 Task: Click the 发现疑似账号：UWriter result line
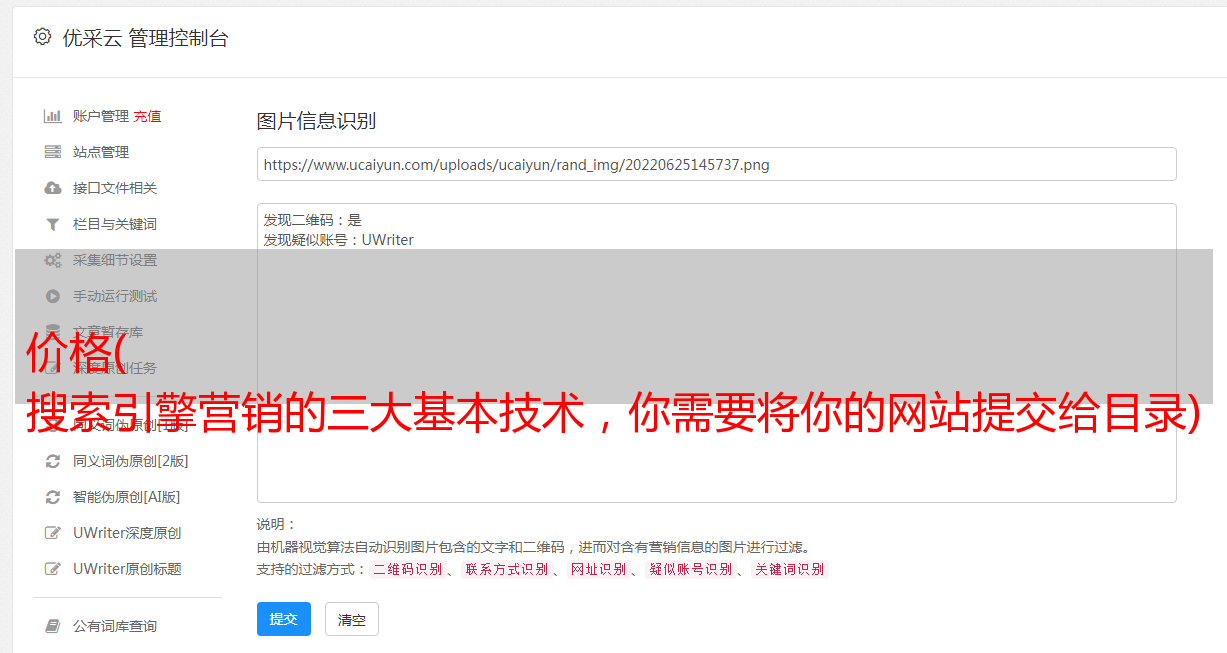point(338,240)
